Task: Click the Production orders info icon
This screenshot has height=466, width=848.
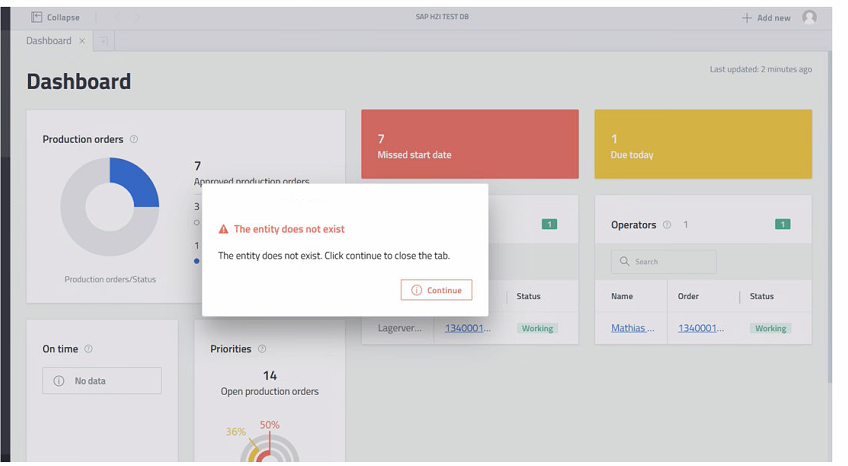Action: 134,139
